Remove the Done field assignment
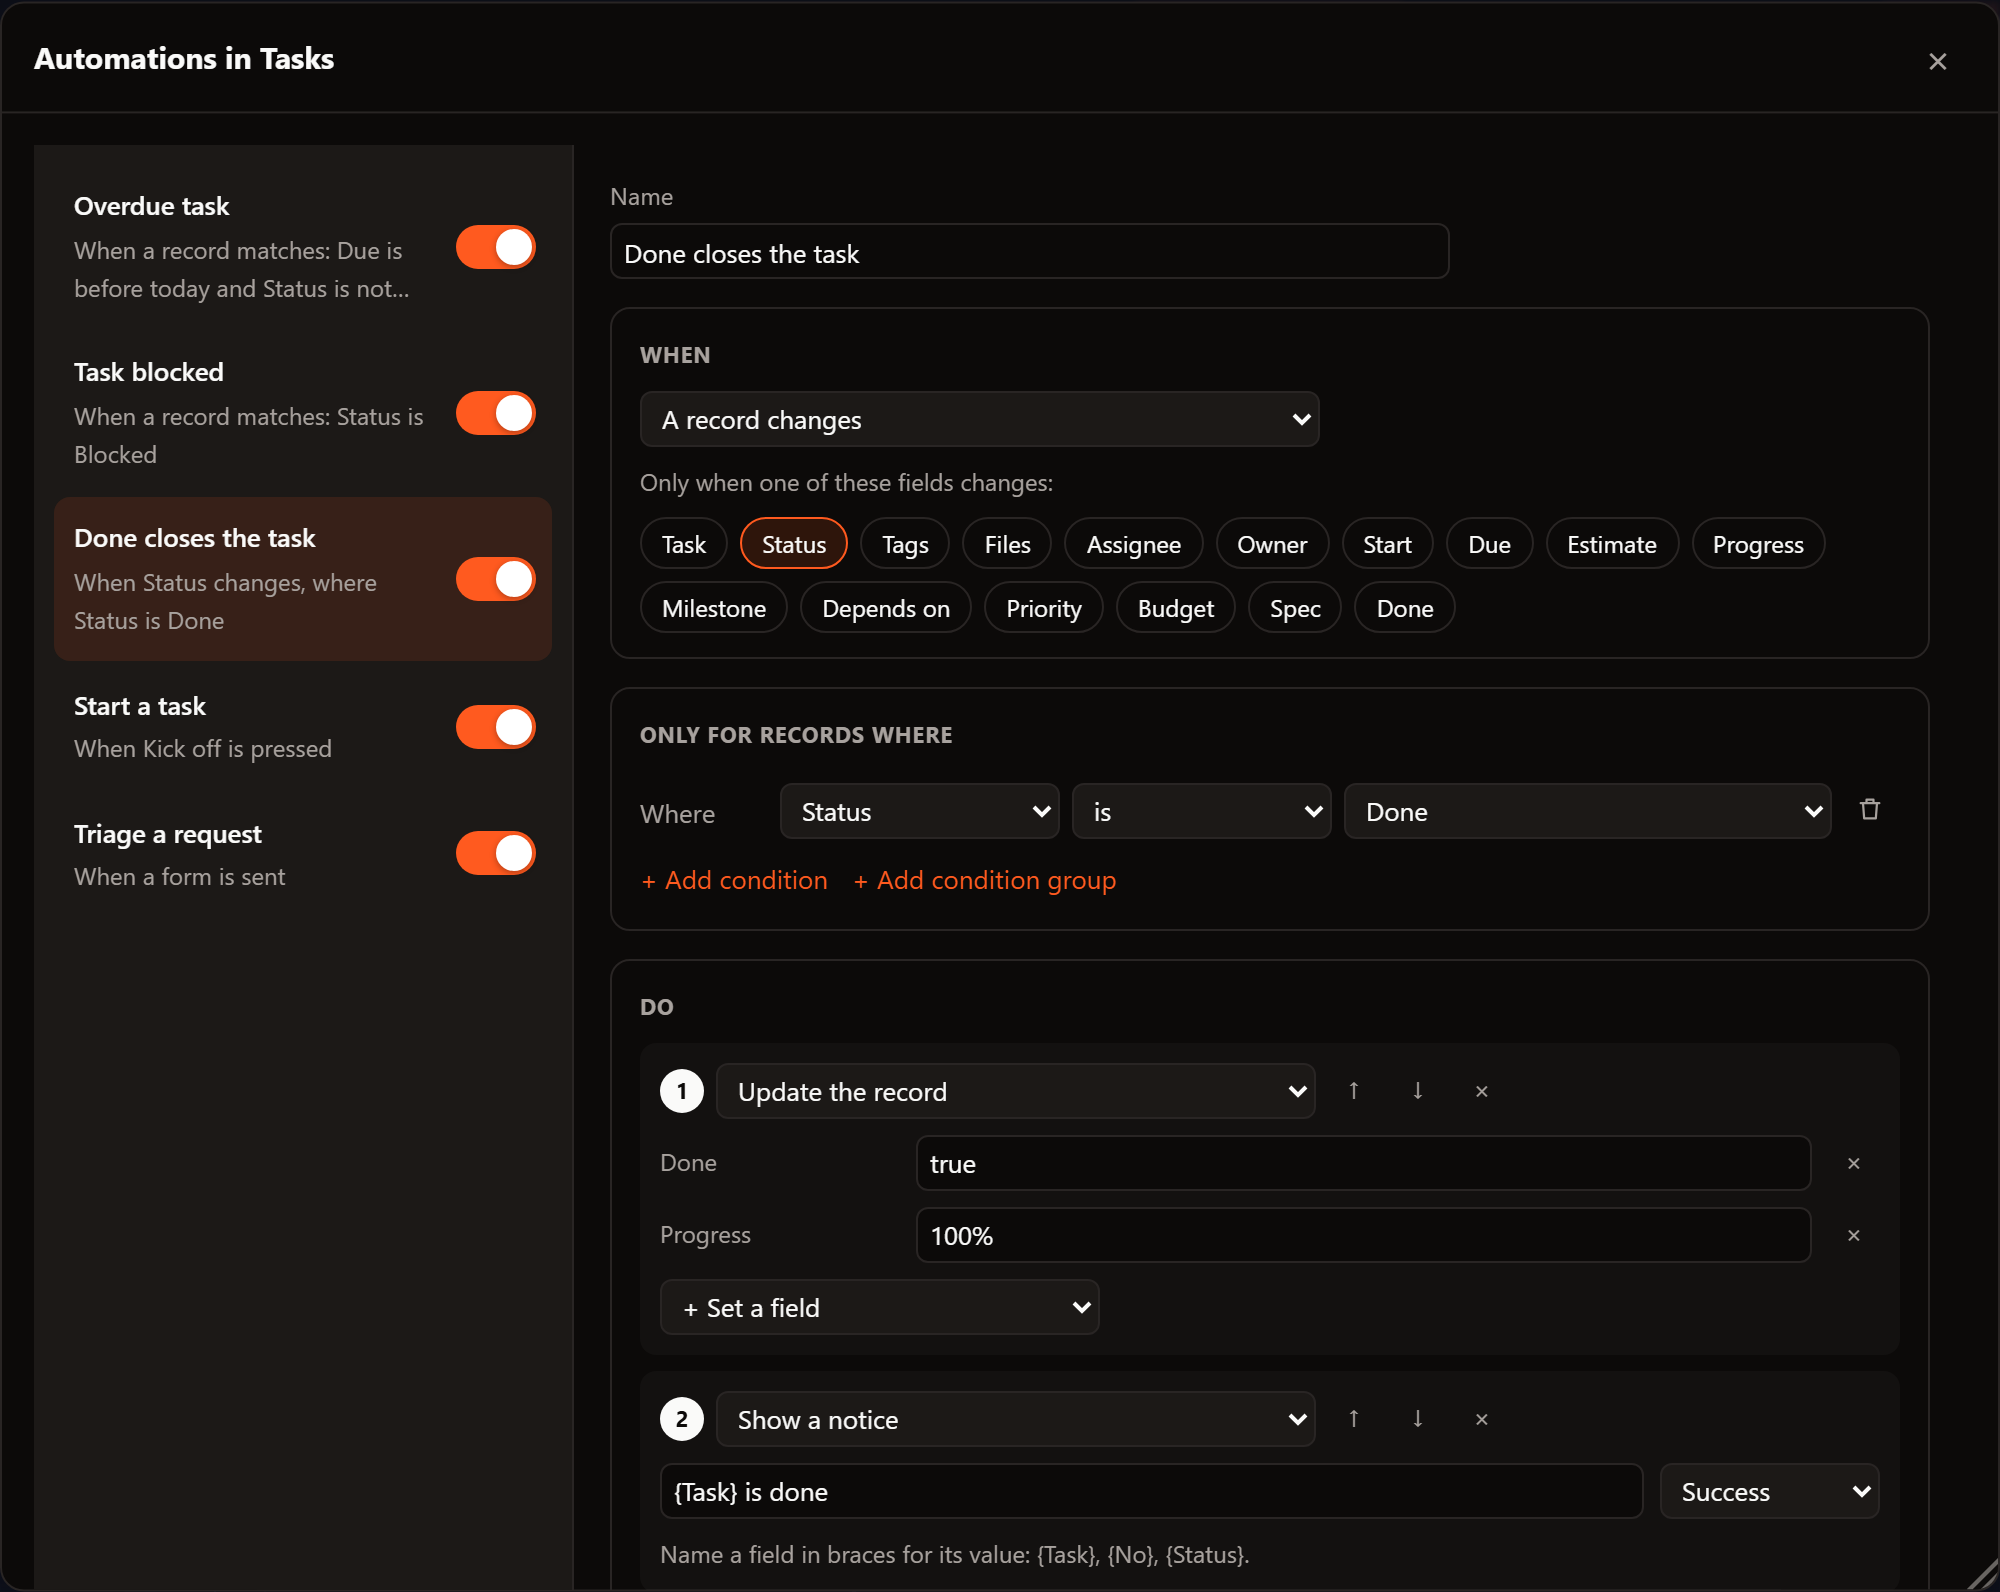Image resolution: width=2000 pixels, height=1592 pixels. (x=1853, y=1163)
